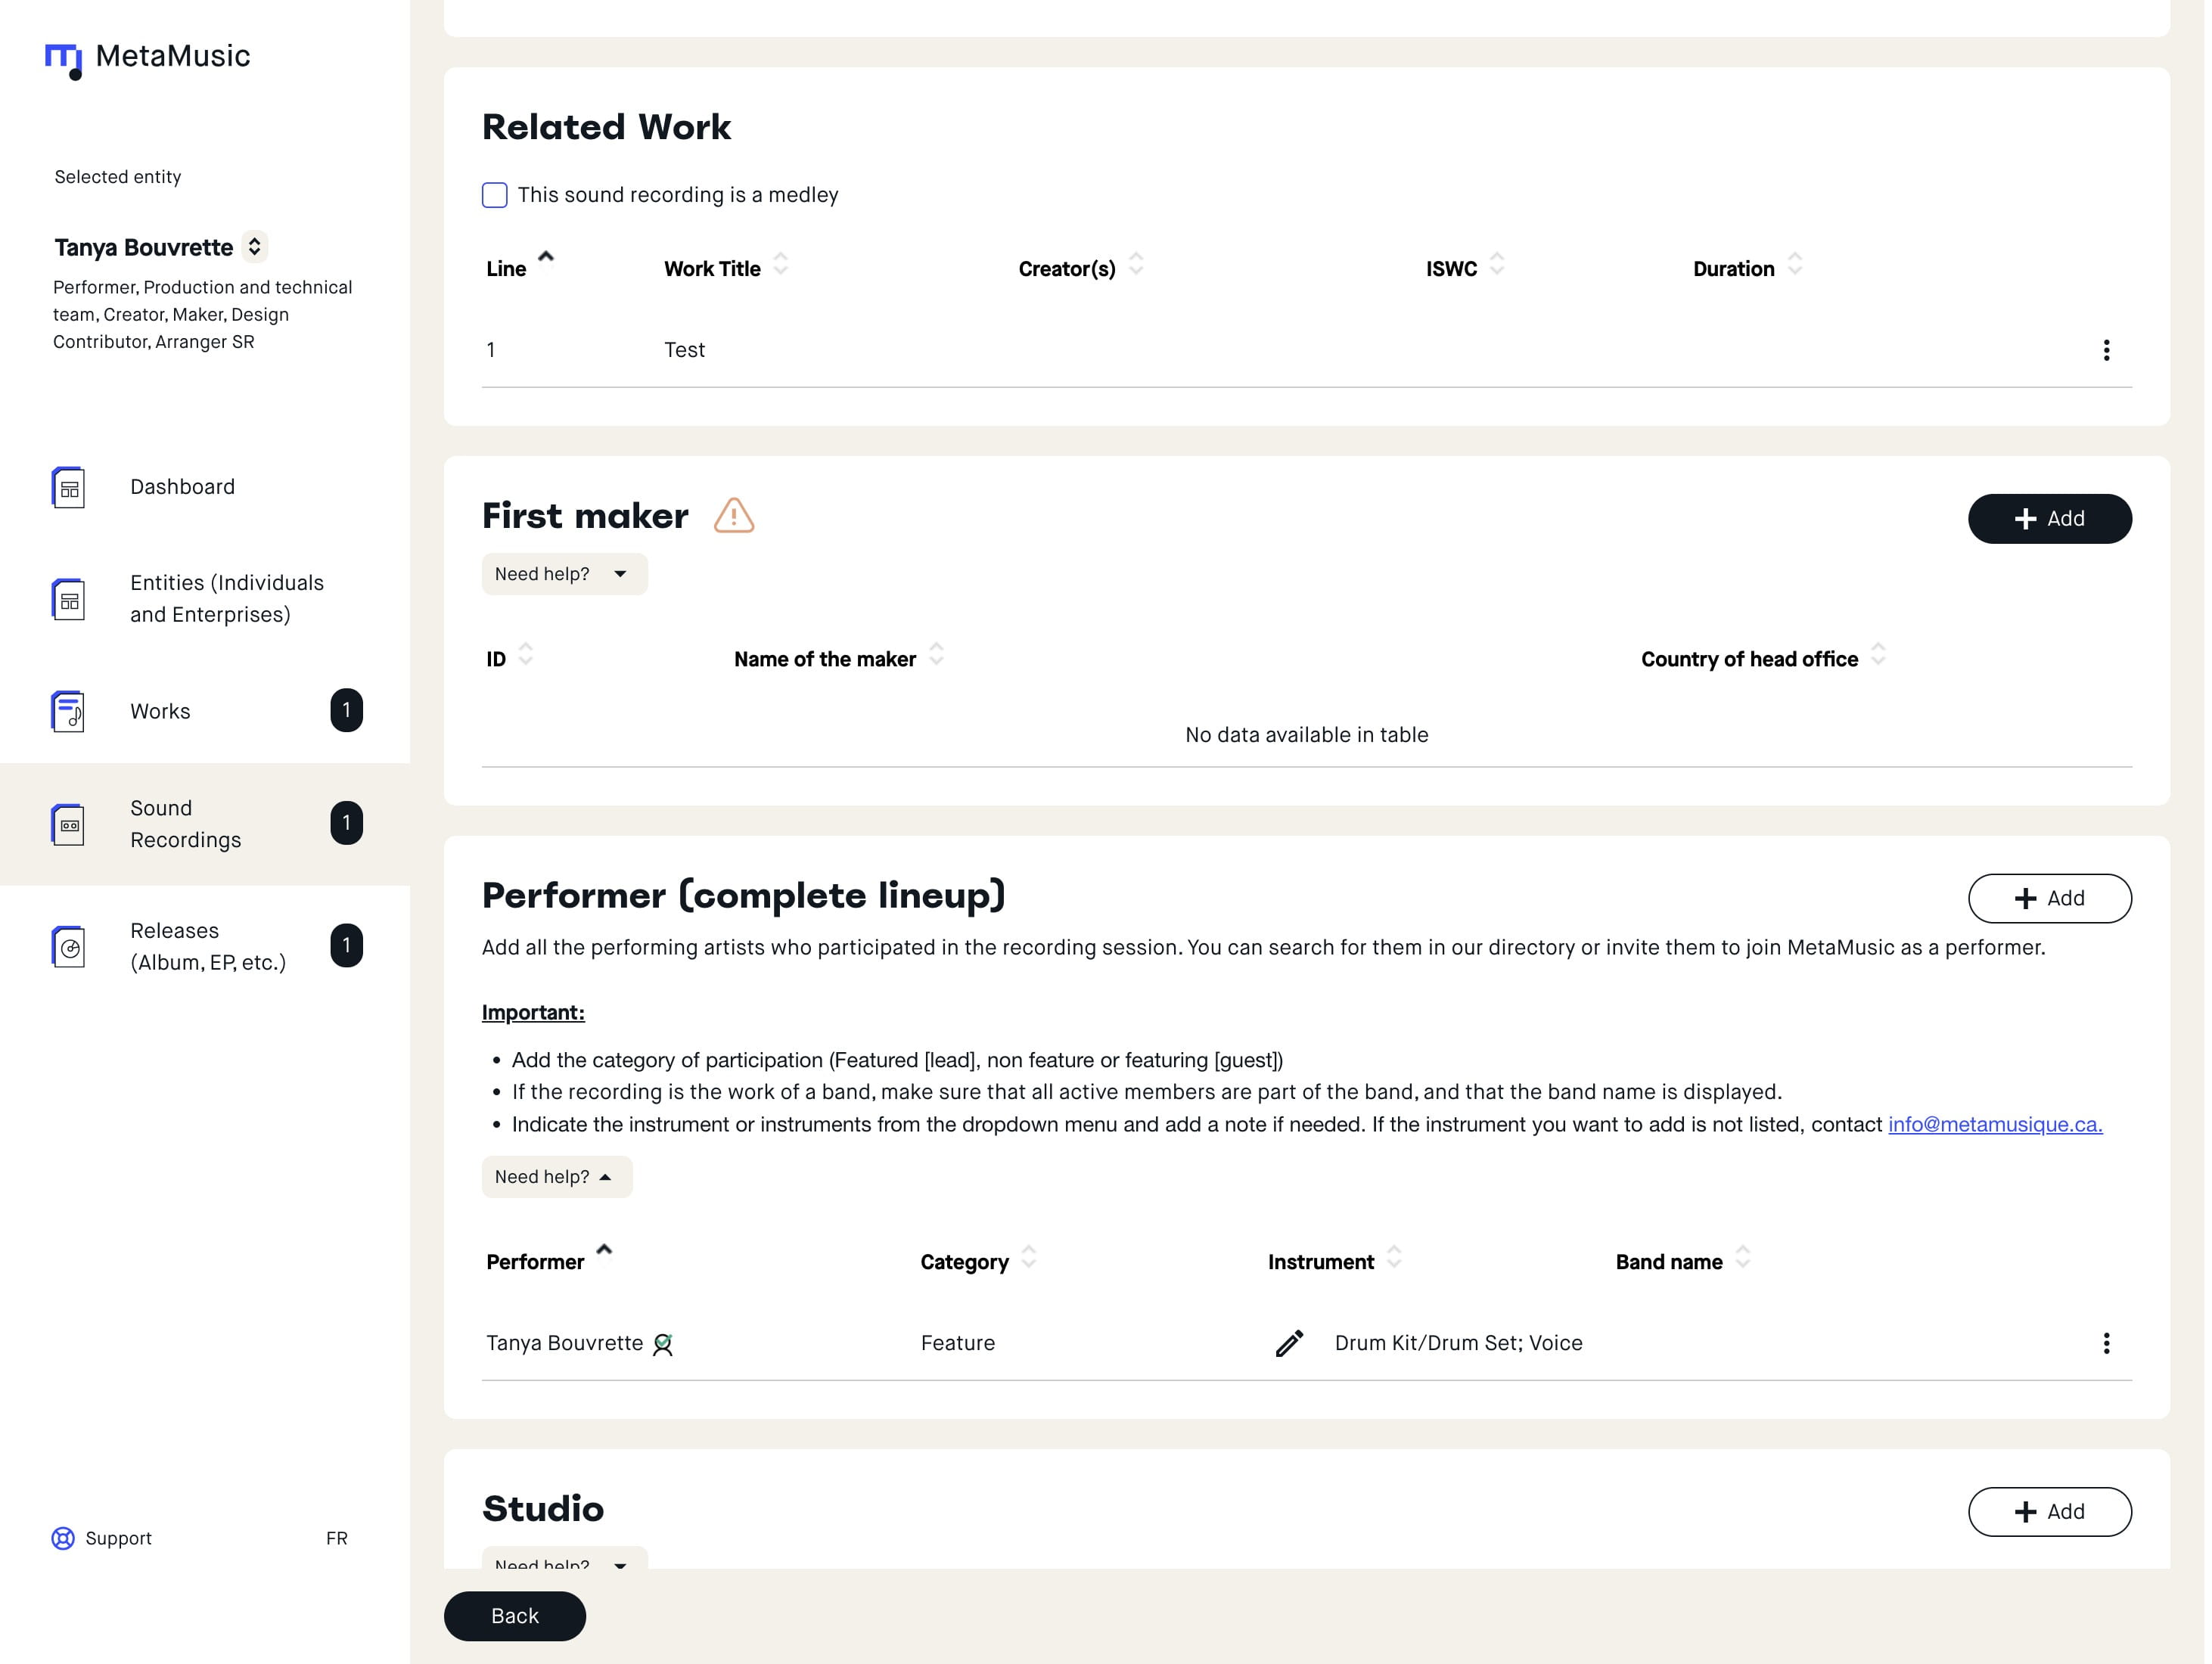Click the MetaMusic logo icon

click(64, 59)
